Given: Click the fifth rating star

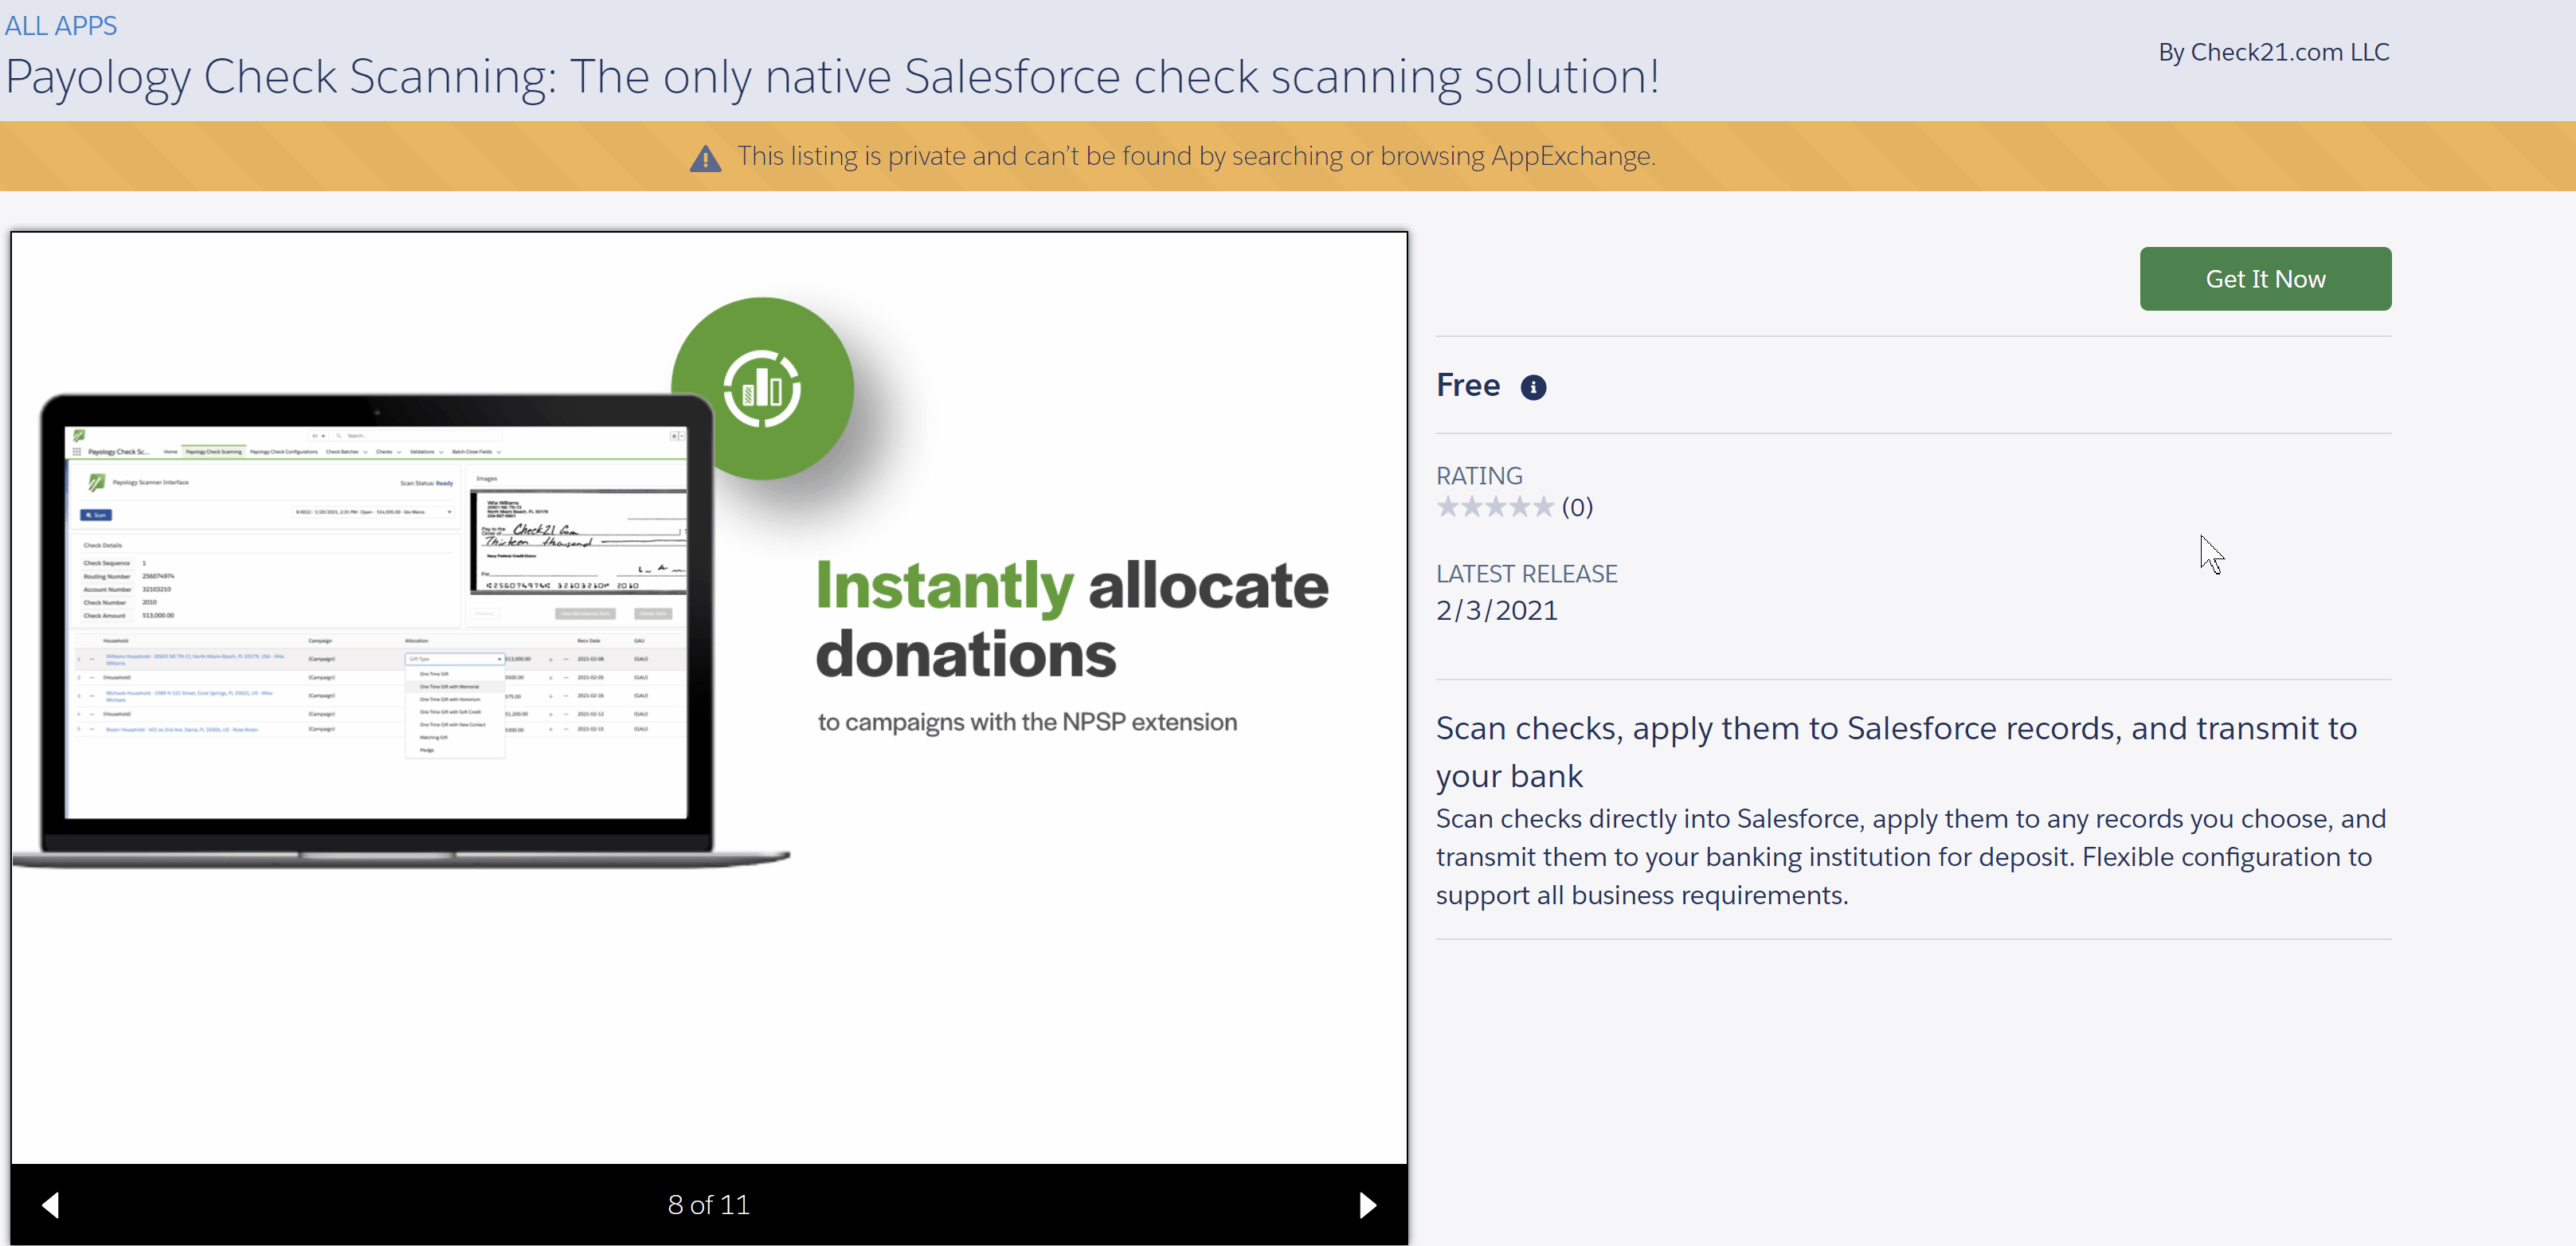Looking at the screenshot, I should point(1543,507).
